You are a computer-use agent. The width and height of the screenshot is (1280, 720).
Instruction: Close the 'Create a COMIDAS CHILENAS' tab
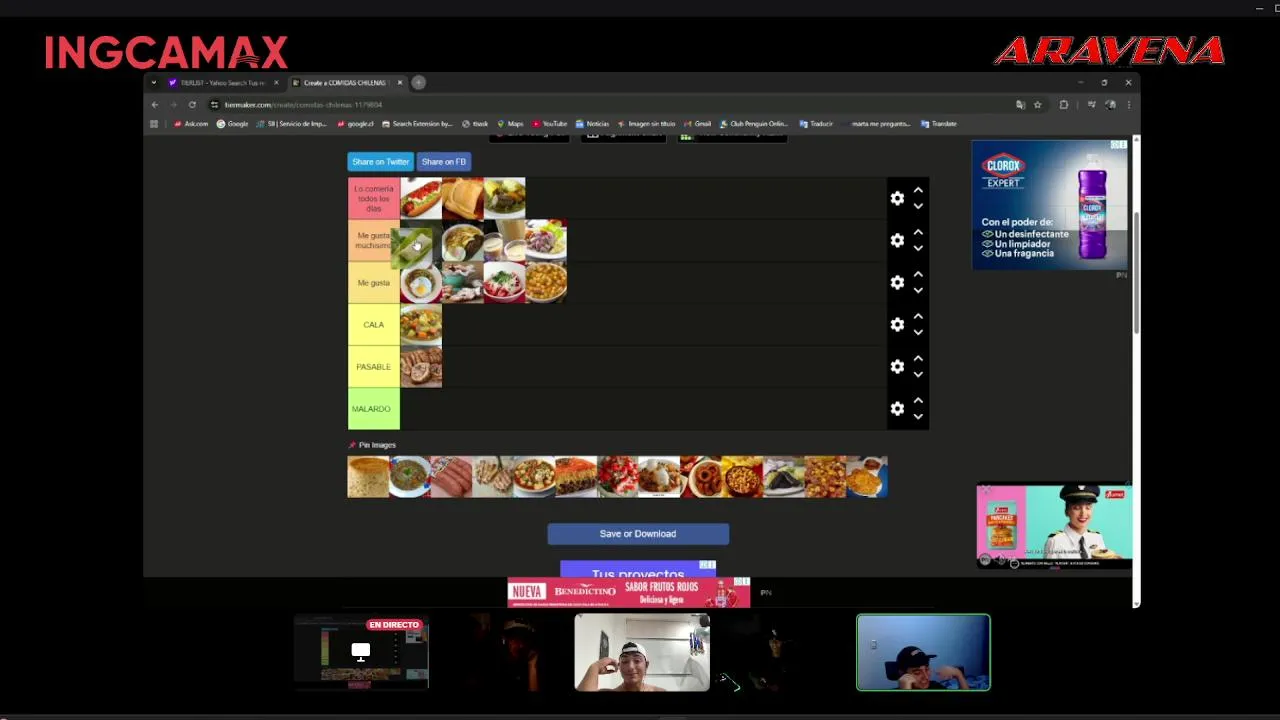click(400, 83)
